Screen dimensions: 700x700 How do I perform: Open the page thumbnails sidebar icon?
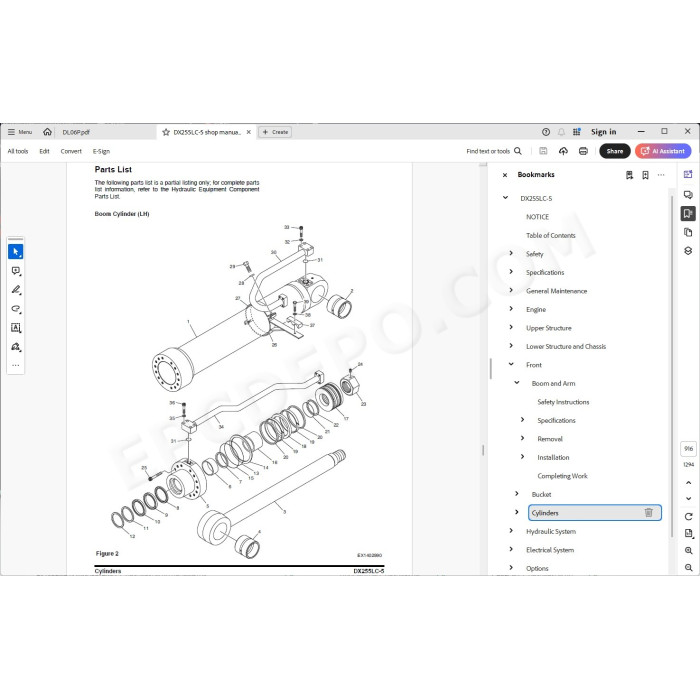[688, 232]
